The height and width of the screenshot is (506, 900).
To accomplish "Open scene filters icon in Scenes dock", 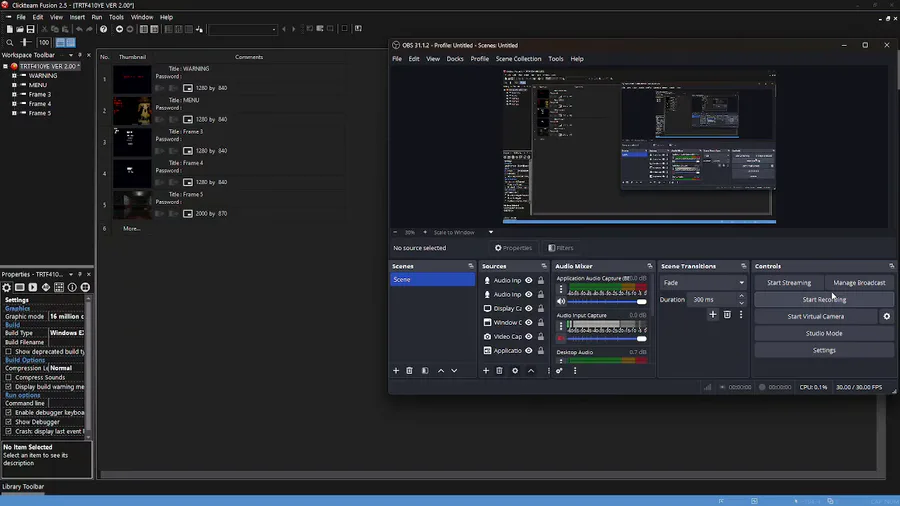I will pos(425,371).
